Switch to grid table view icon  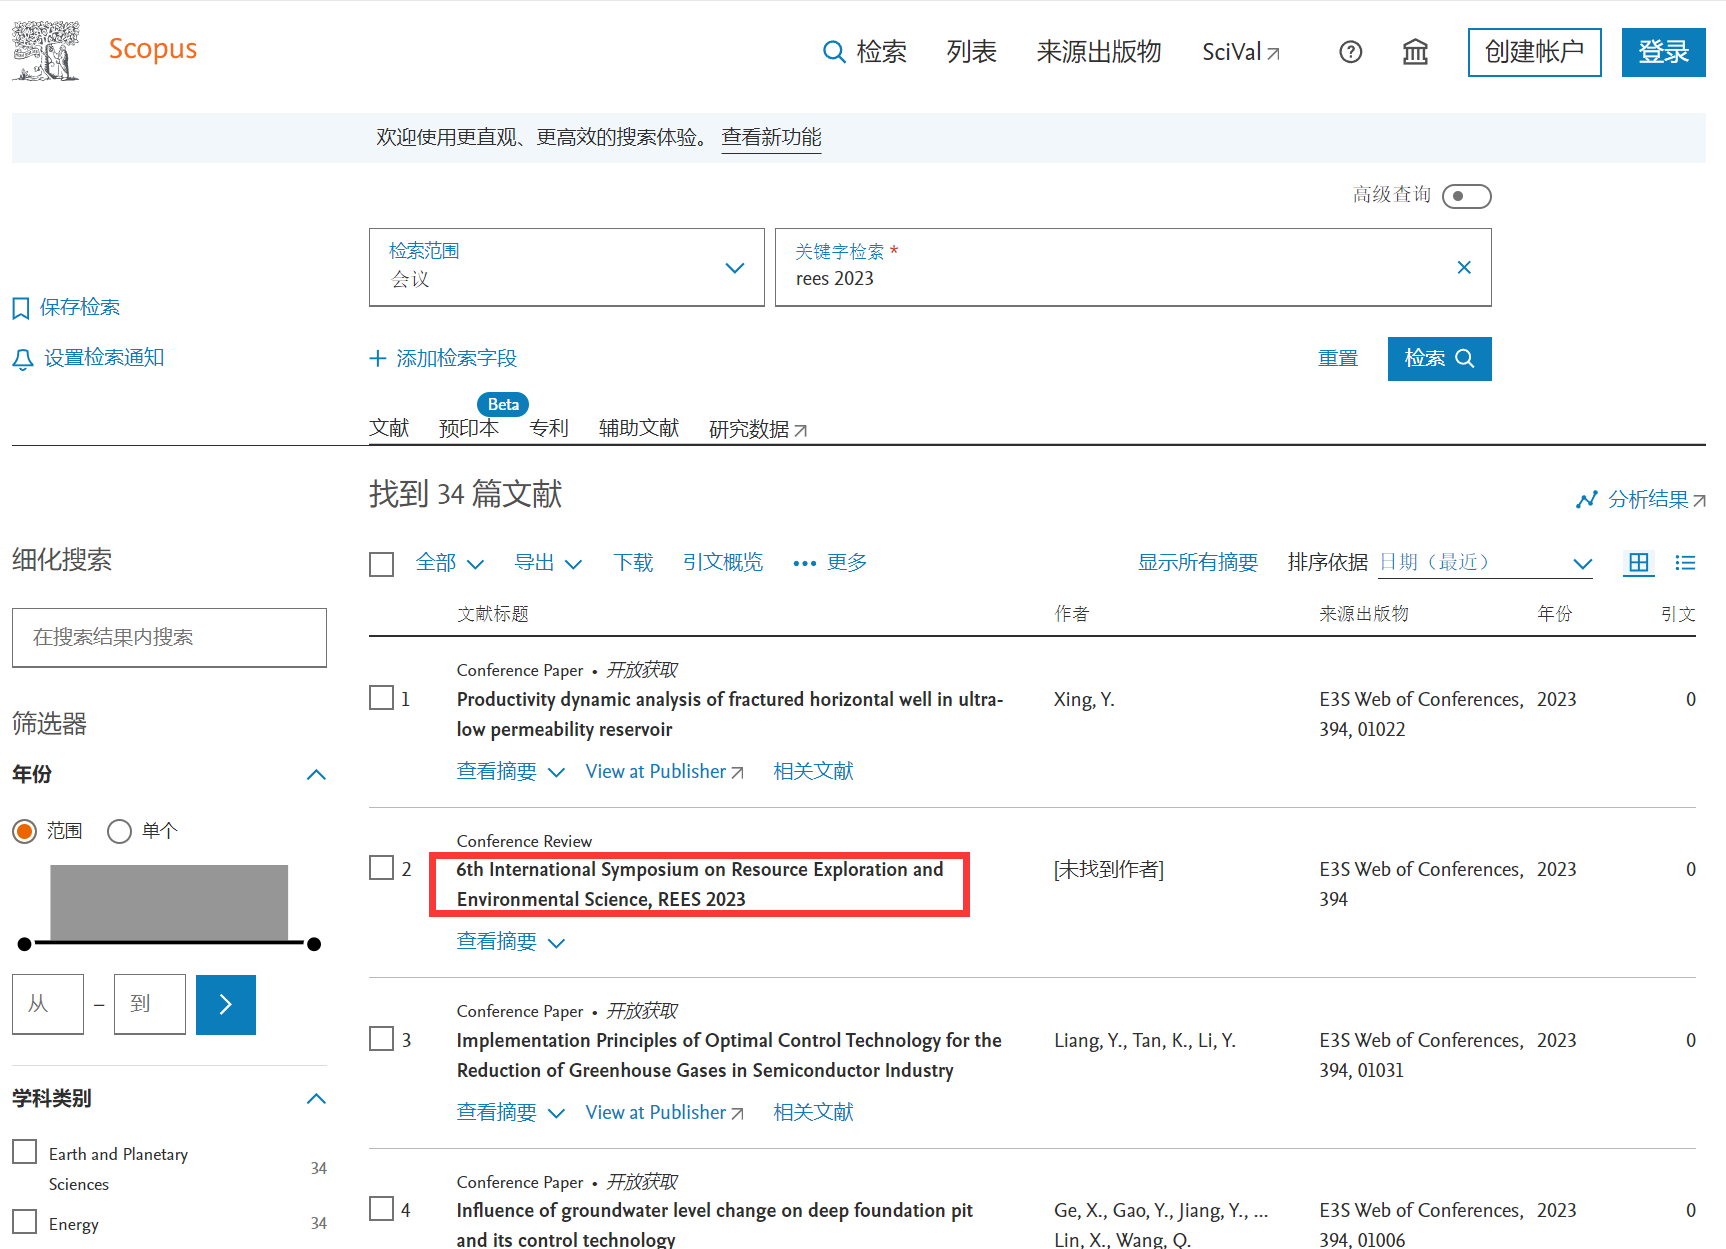1639,563
